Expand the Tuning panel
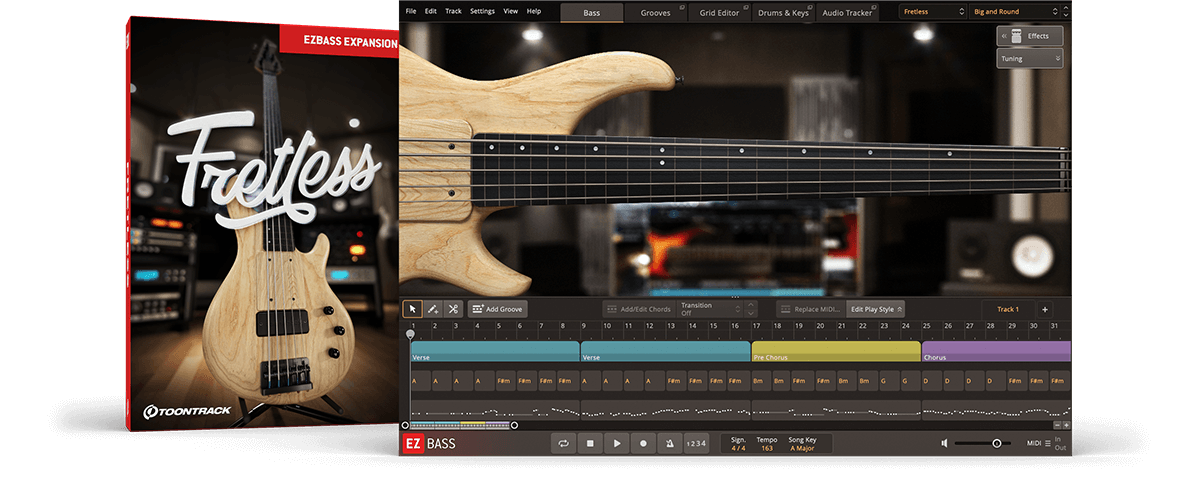This screenshot has height=488, width=1200. 1029,59
